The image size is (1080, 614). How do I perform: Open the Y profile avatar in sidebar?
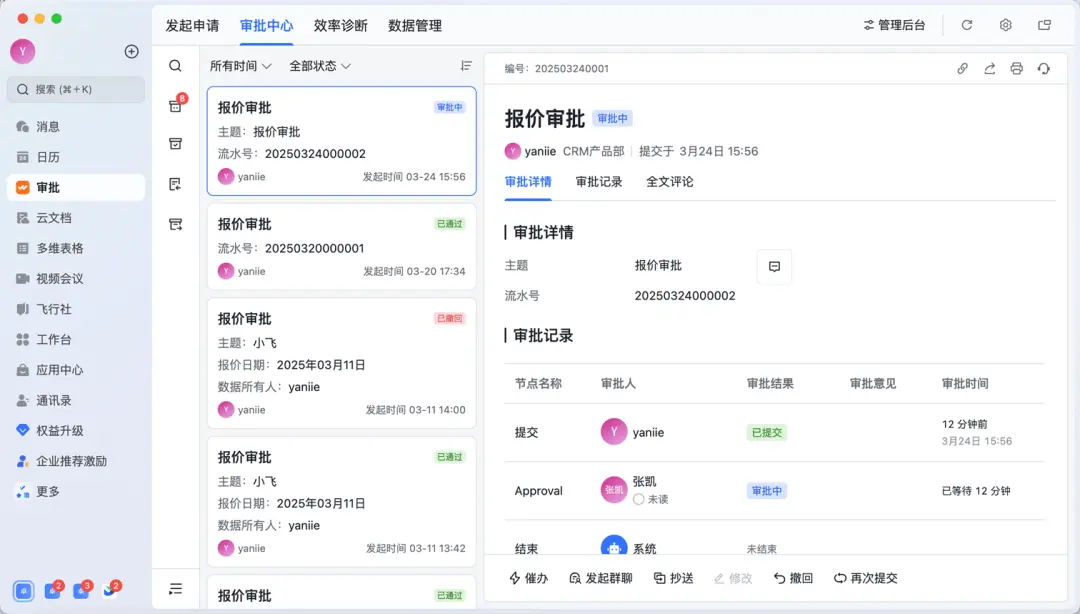(x=23, y=52)
